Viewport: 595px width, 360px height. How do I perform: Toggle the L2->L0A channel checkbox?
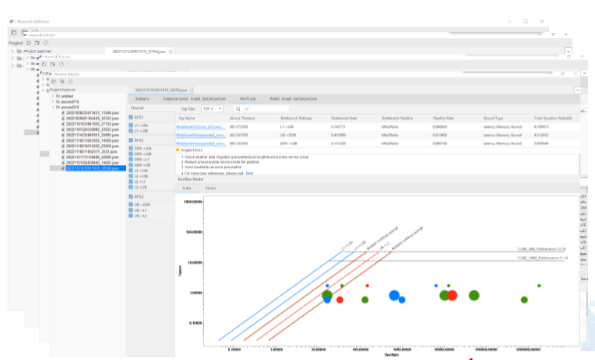coord(131,171)
